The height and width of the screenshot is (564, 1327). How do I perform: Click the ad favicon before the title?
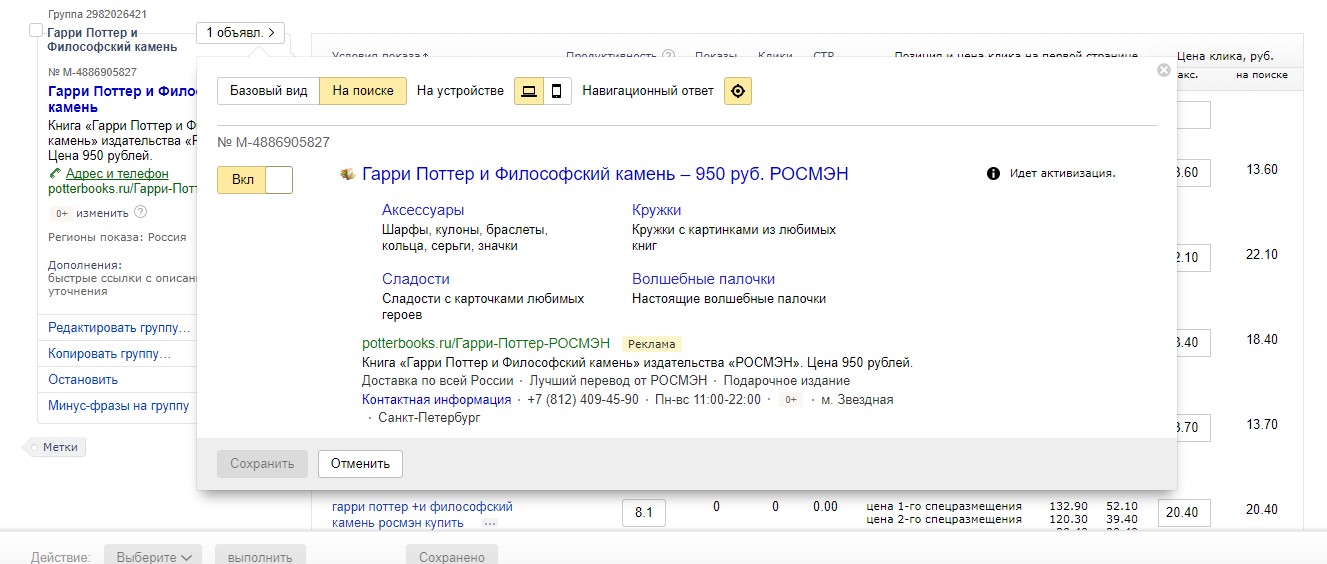click(x=348, y=174)
